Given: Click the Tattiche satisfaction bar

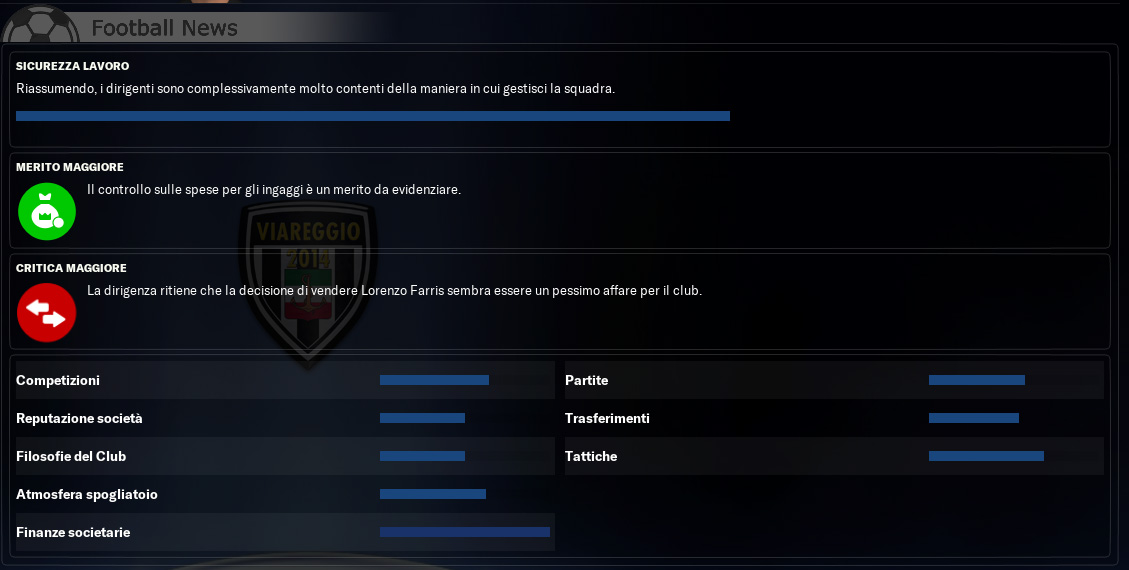Looking at the screenshot, I should point(986,456).
